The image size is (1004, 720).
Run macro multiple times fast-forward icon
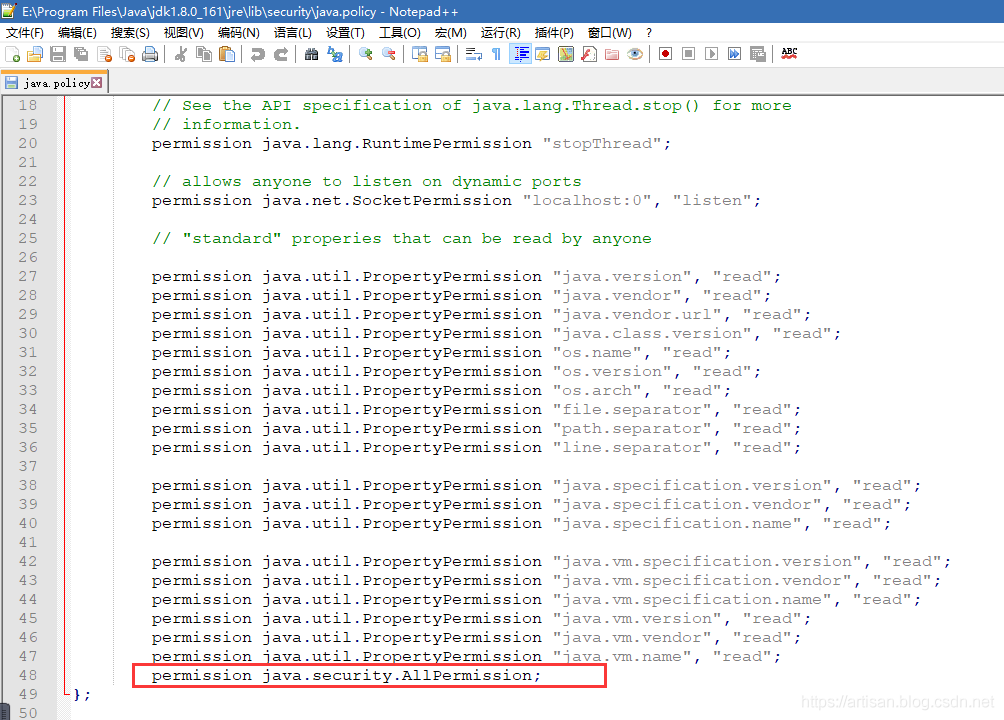pos(735,54)
